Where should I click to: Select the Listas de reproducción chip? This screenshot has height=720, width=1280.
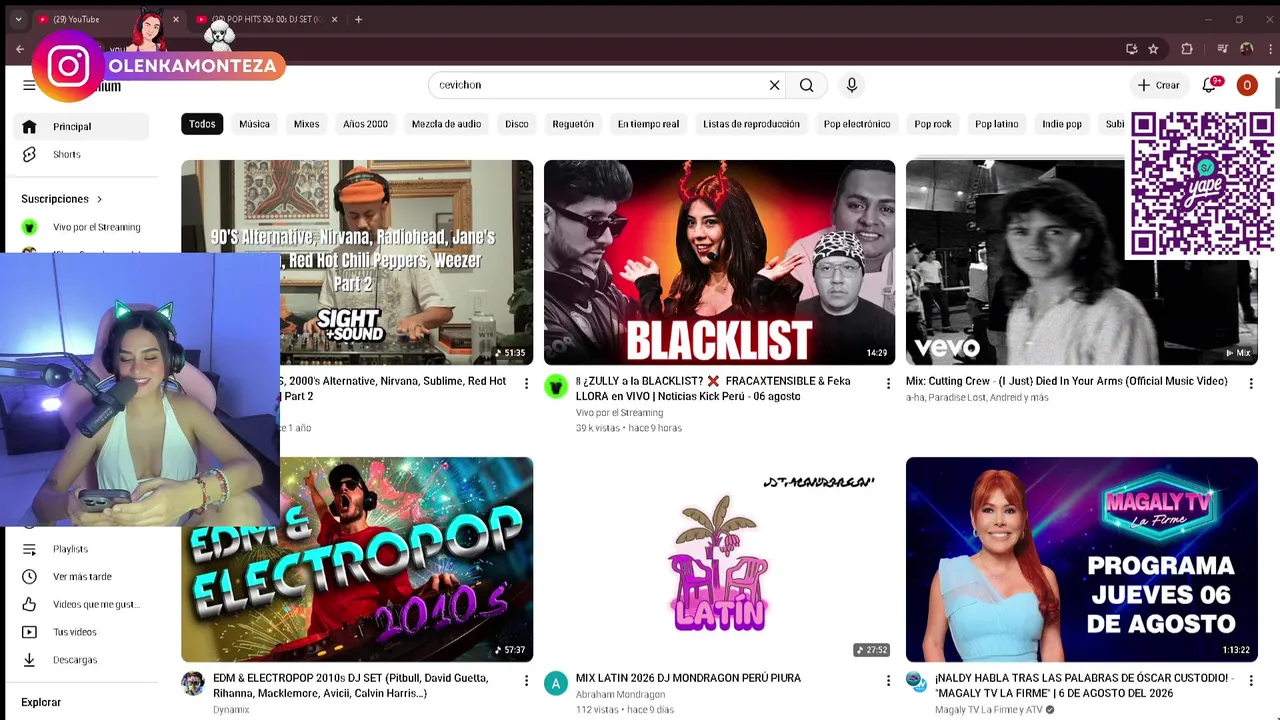(751, 124)
